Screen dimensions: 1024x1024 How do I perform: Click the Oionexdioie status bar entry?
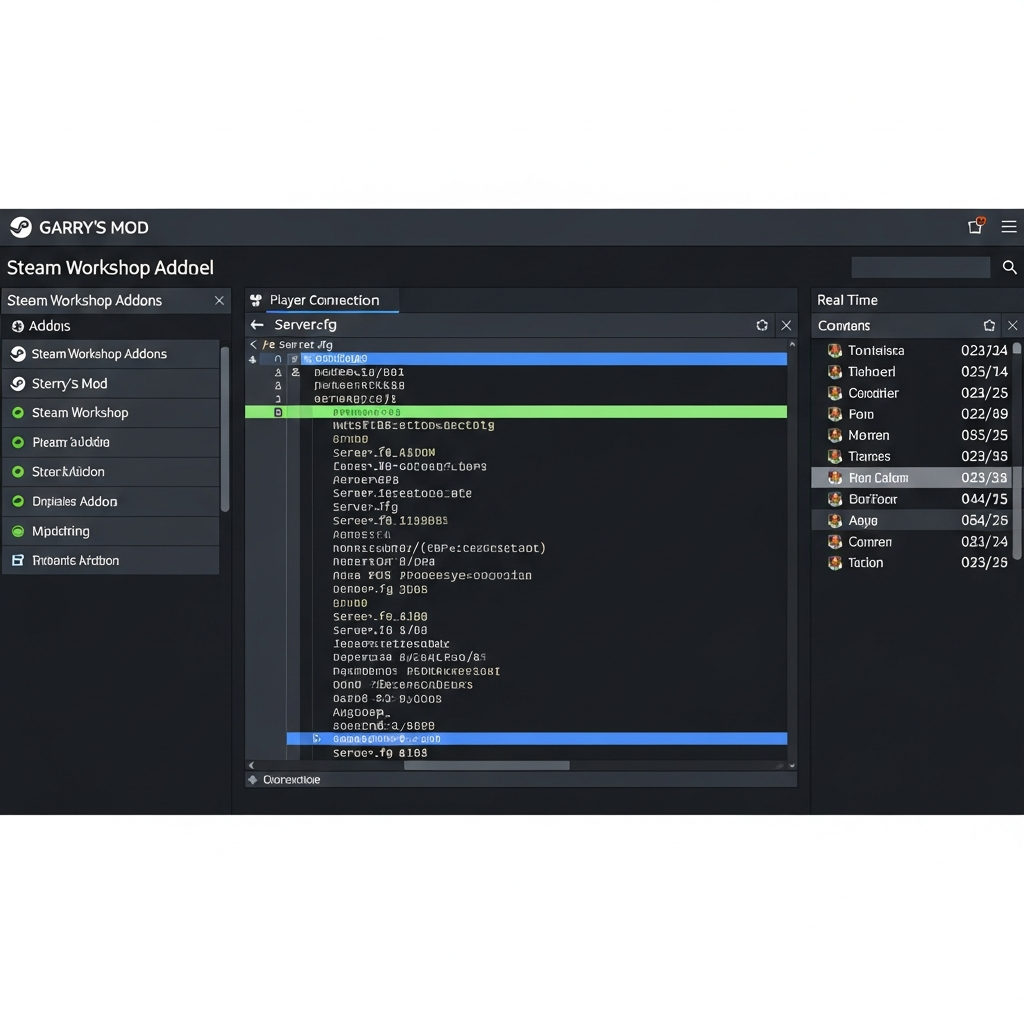291,780
